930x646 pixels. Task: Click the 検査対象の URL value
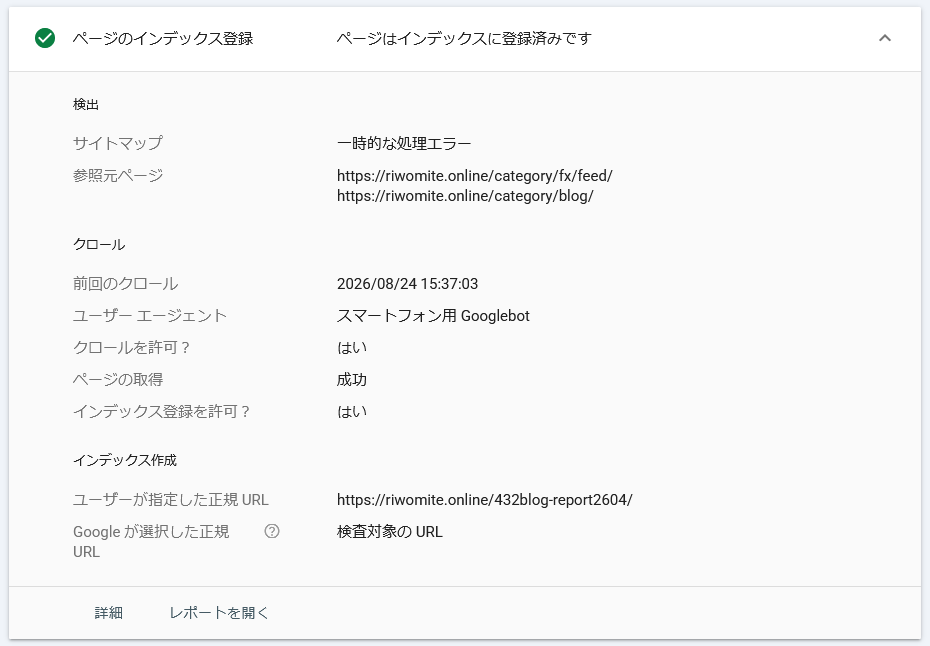click(390, 532)
